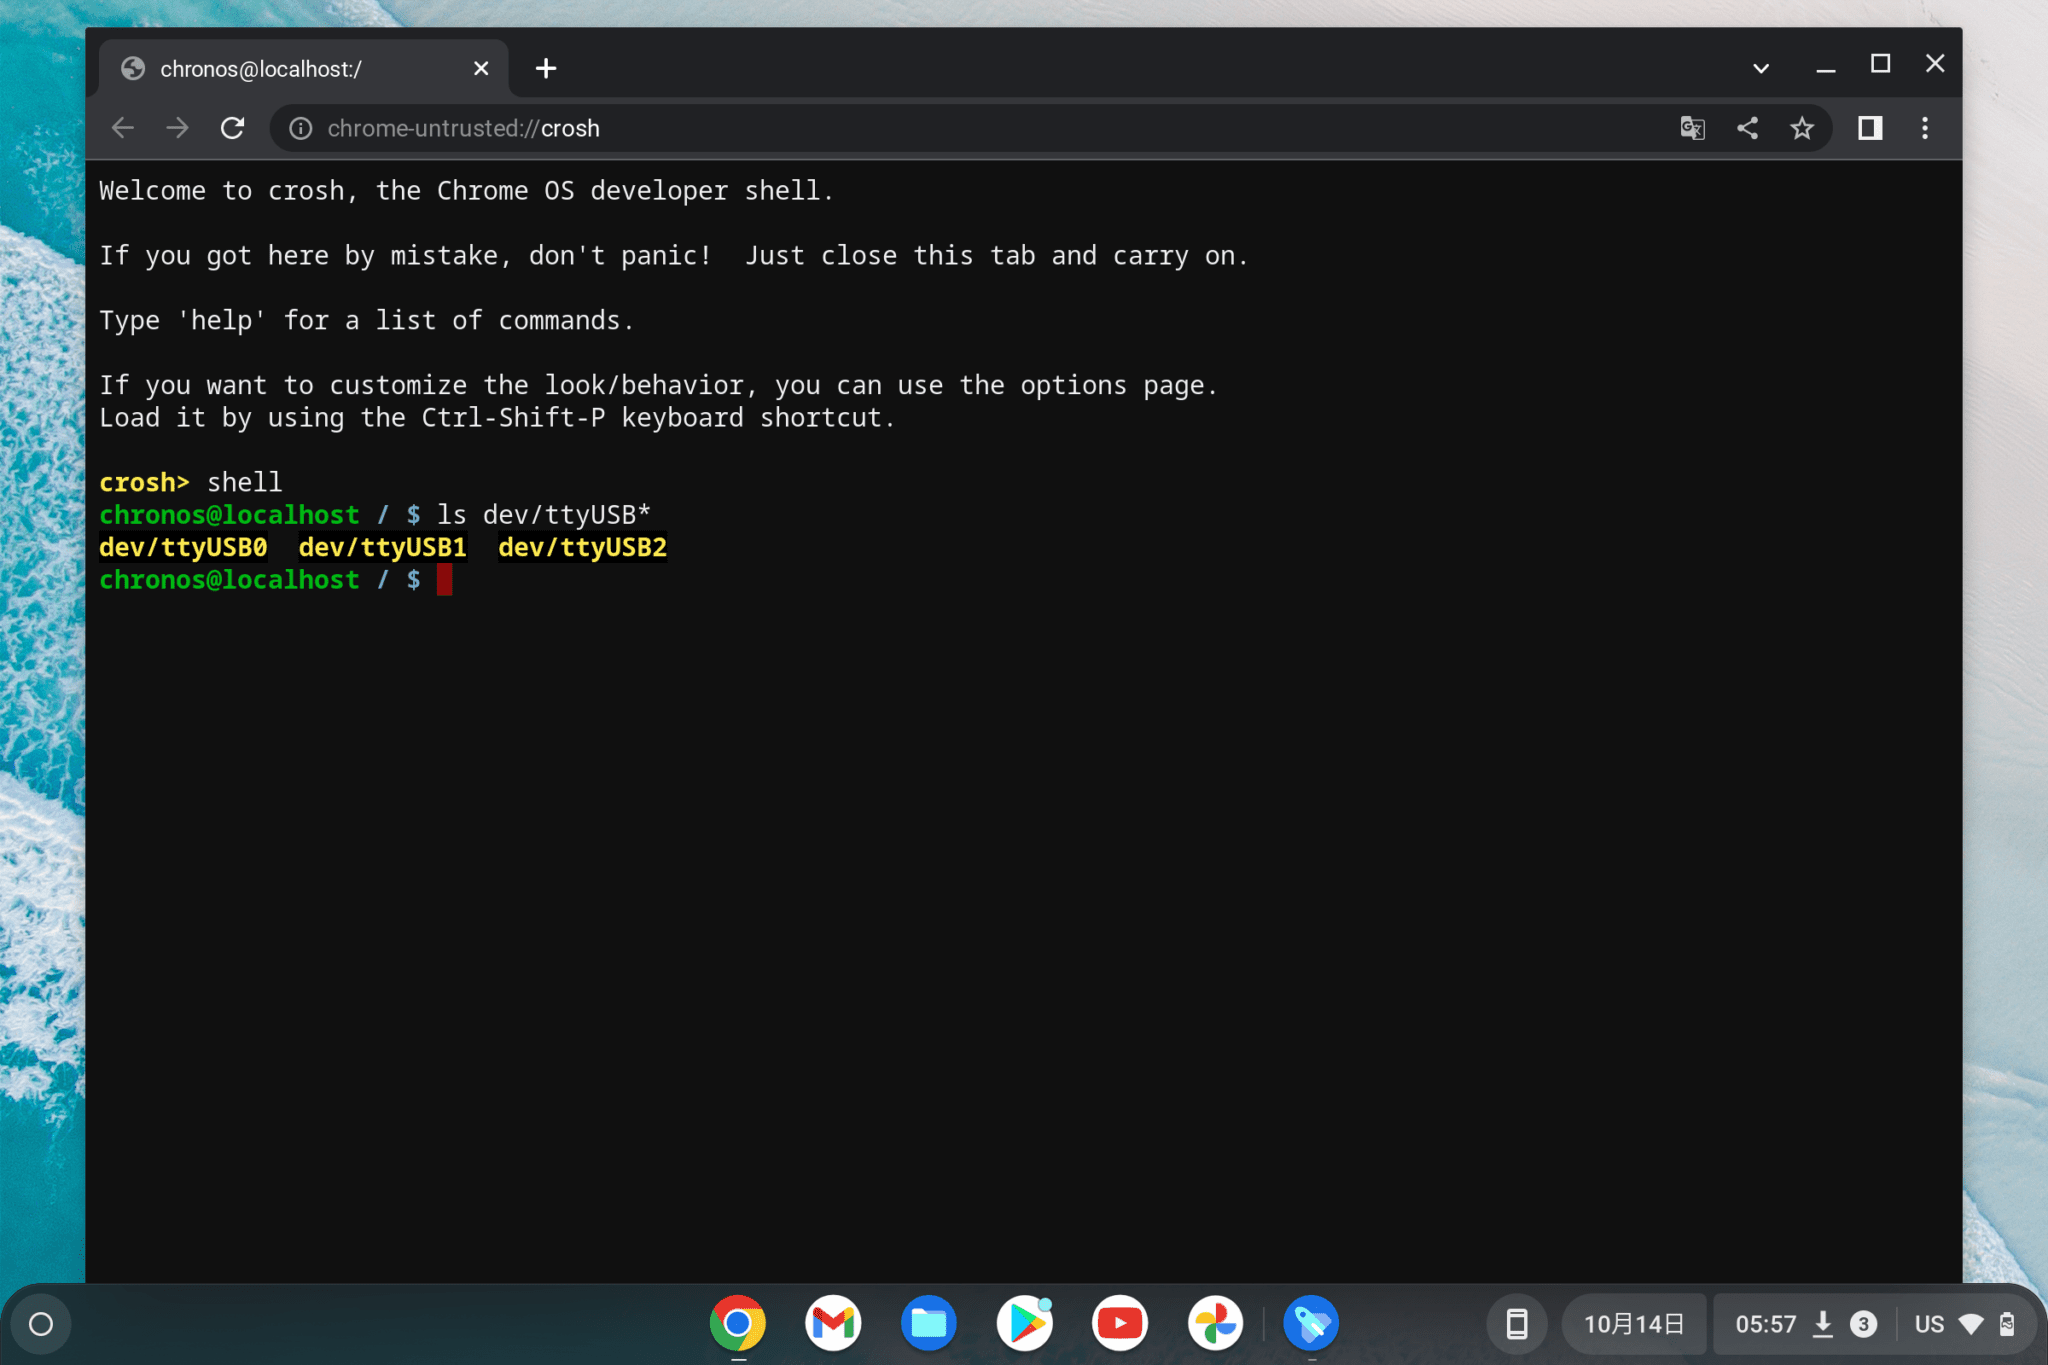
Task: Click the site information icon in address bar
Action: pos(300,128)
